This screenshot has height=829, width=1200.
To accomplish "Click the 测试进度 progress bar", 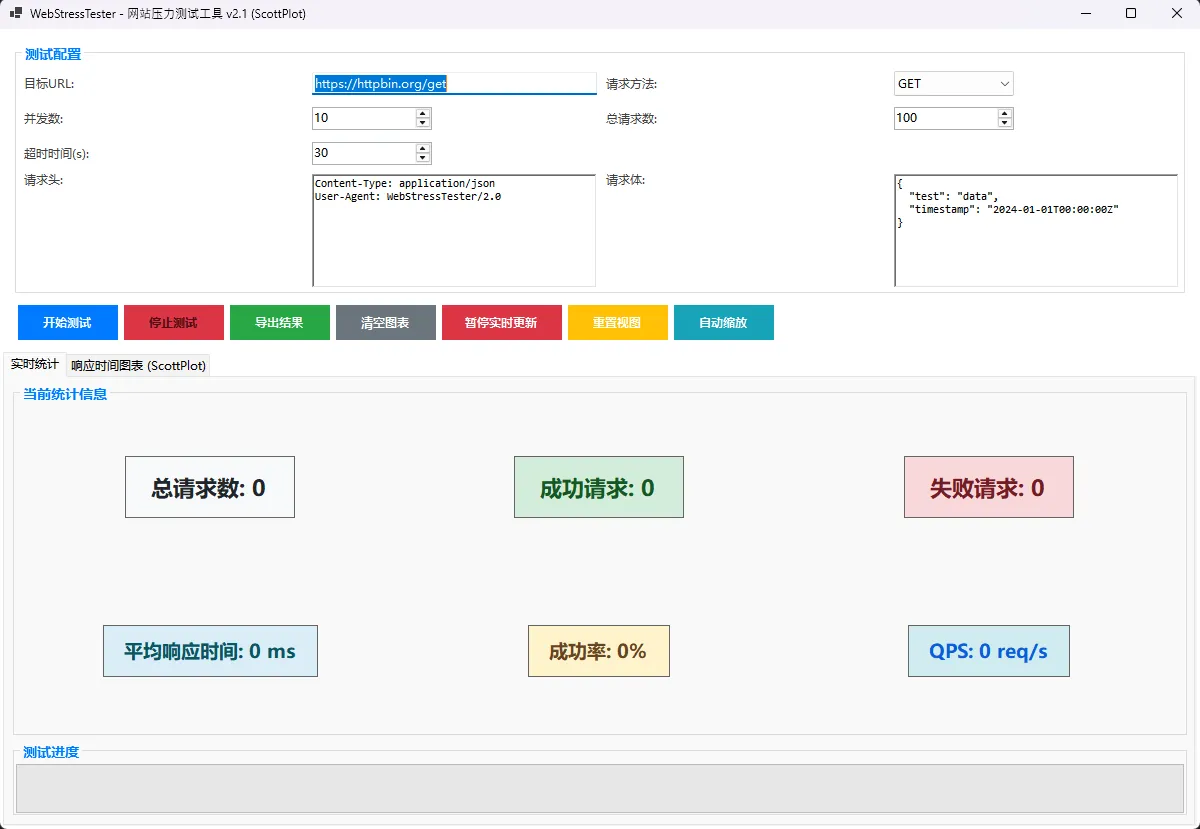I will click(x=600, y=788).
